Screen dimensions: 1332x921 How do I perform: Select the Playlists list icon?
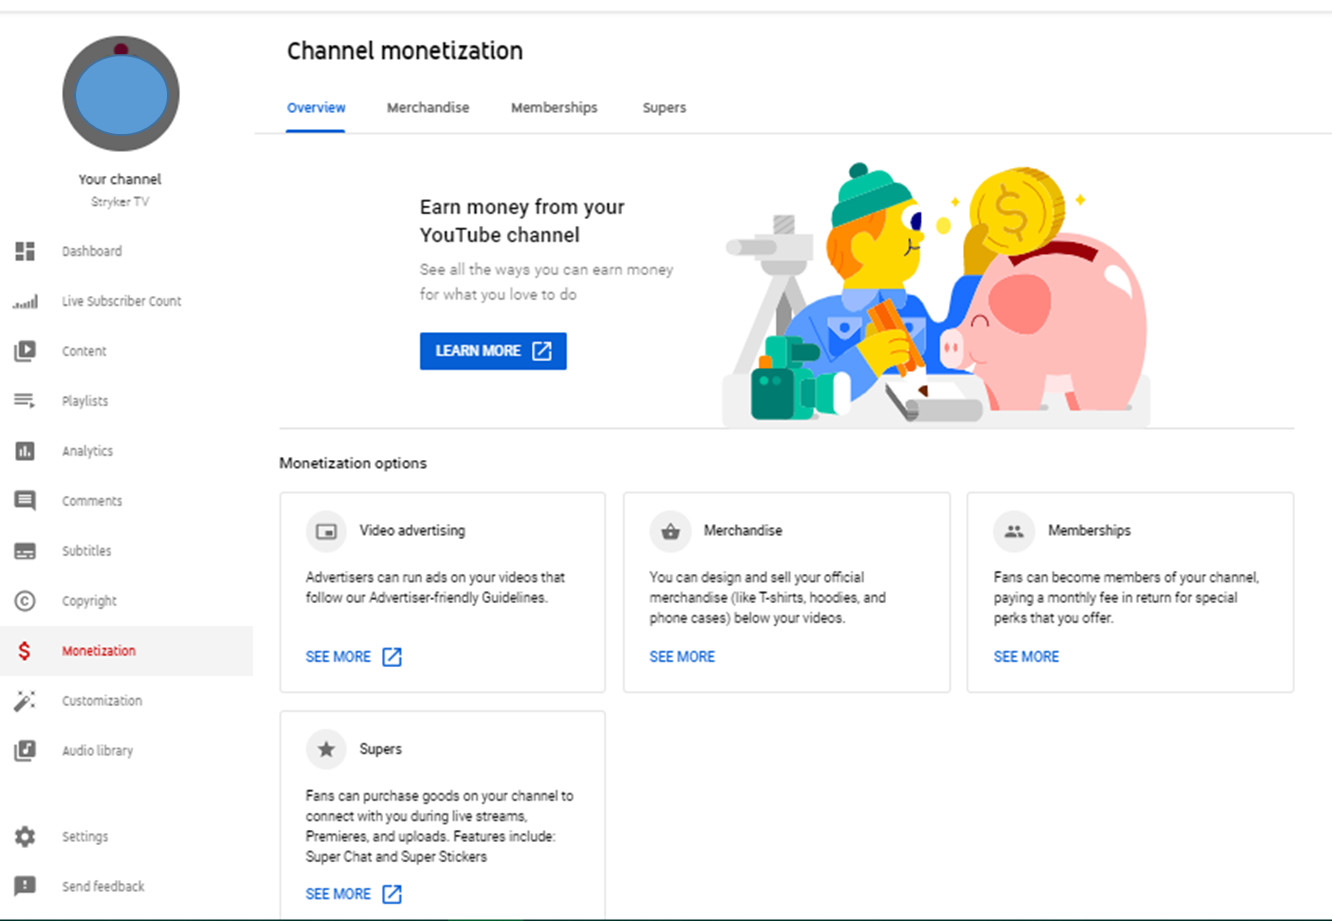pyautogui.click(x=25, y=401)
